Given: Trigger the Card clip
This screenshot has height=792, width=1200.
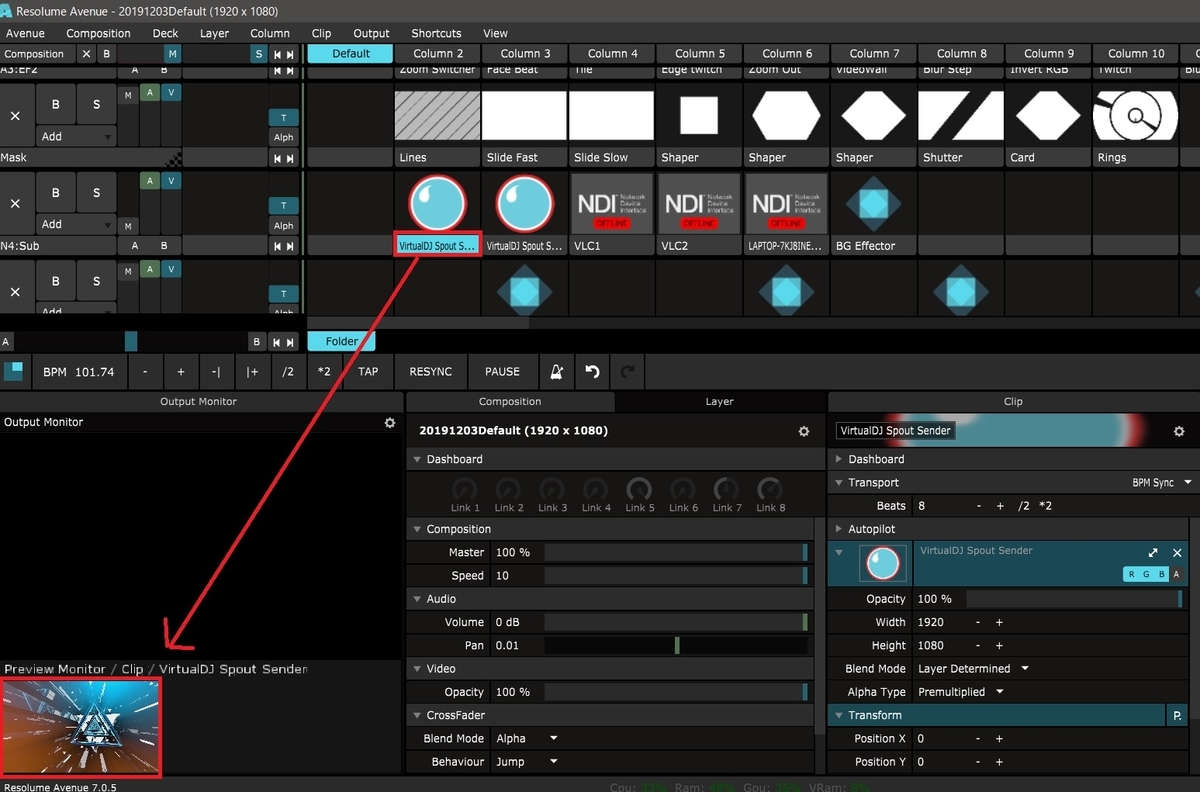Looking at the screenshot, I should [x=1048, y=116].
